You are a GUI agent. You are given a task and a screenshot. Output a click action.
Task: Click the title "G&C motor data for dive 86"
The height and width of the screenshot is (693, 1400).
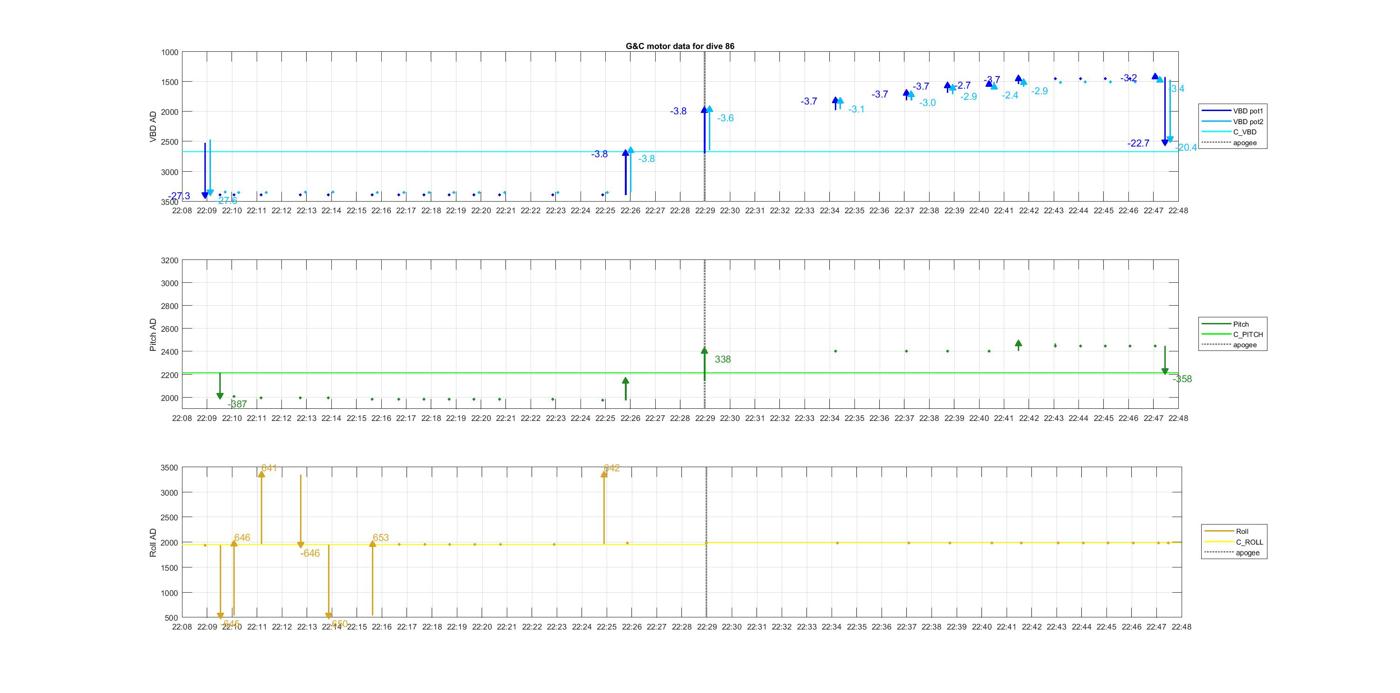[x=680, y=46]
